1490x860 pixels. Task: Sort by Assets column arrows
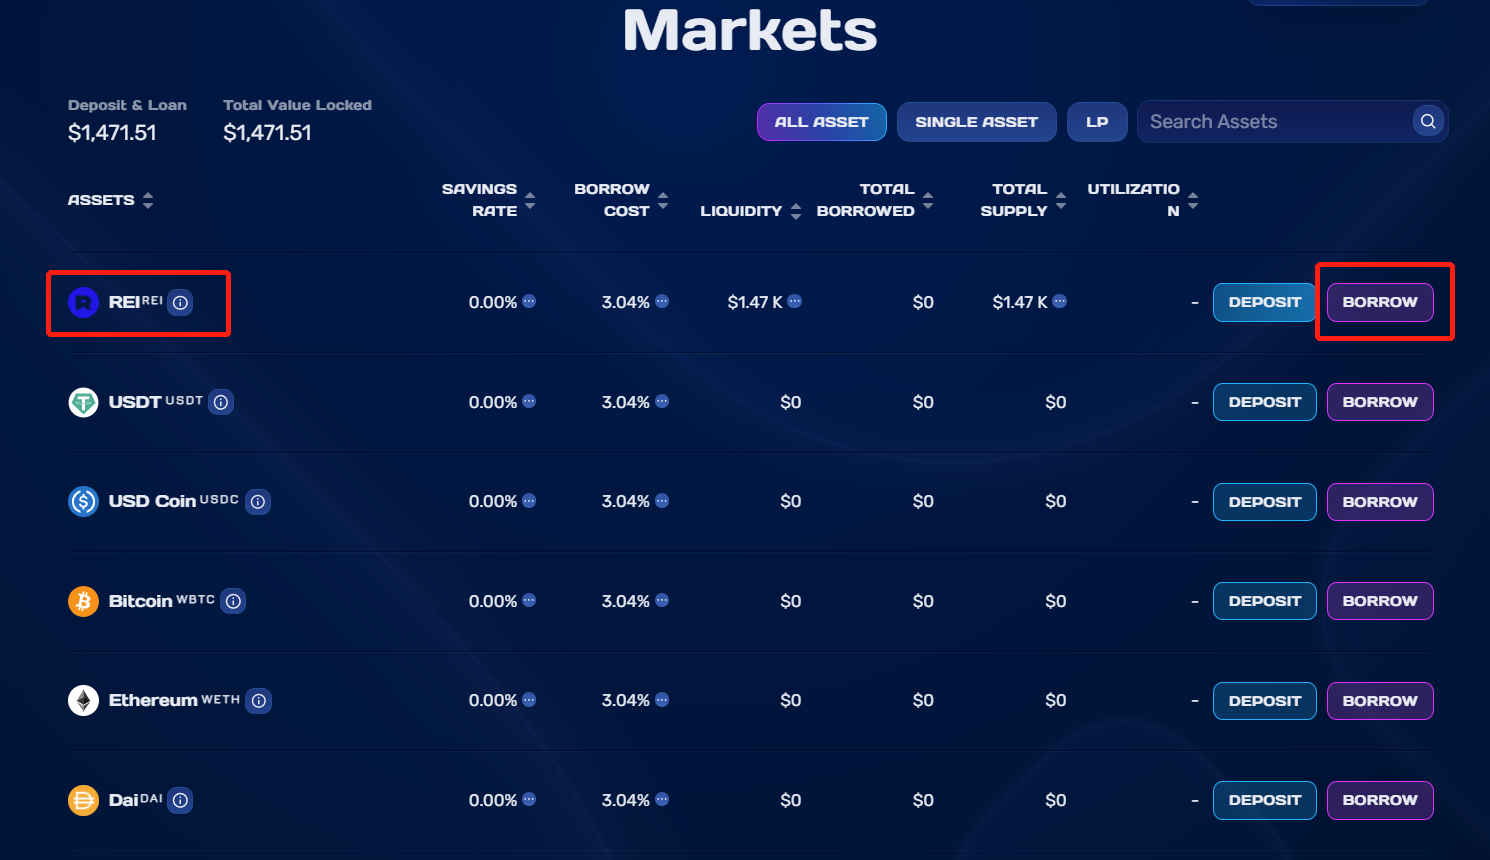point(148,200)
